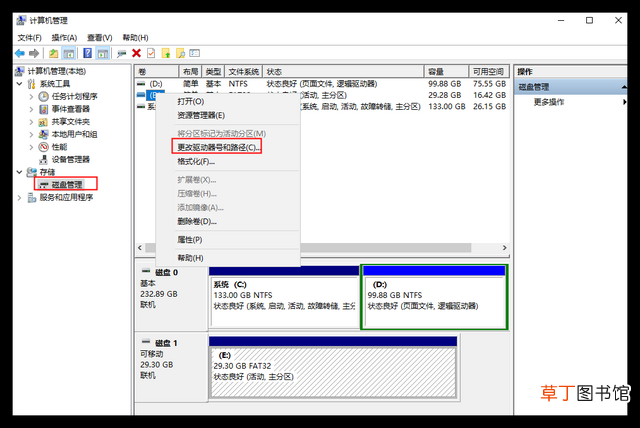Select the (D:) 99.88 GB NTFS partition block
Screen dimensions: 640x428
click(434, 297)
